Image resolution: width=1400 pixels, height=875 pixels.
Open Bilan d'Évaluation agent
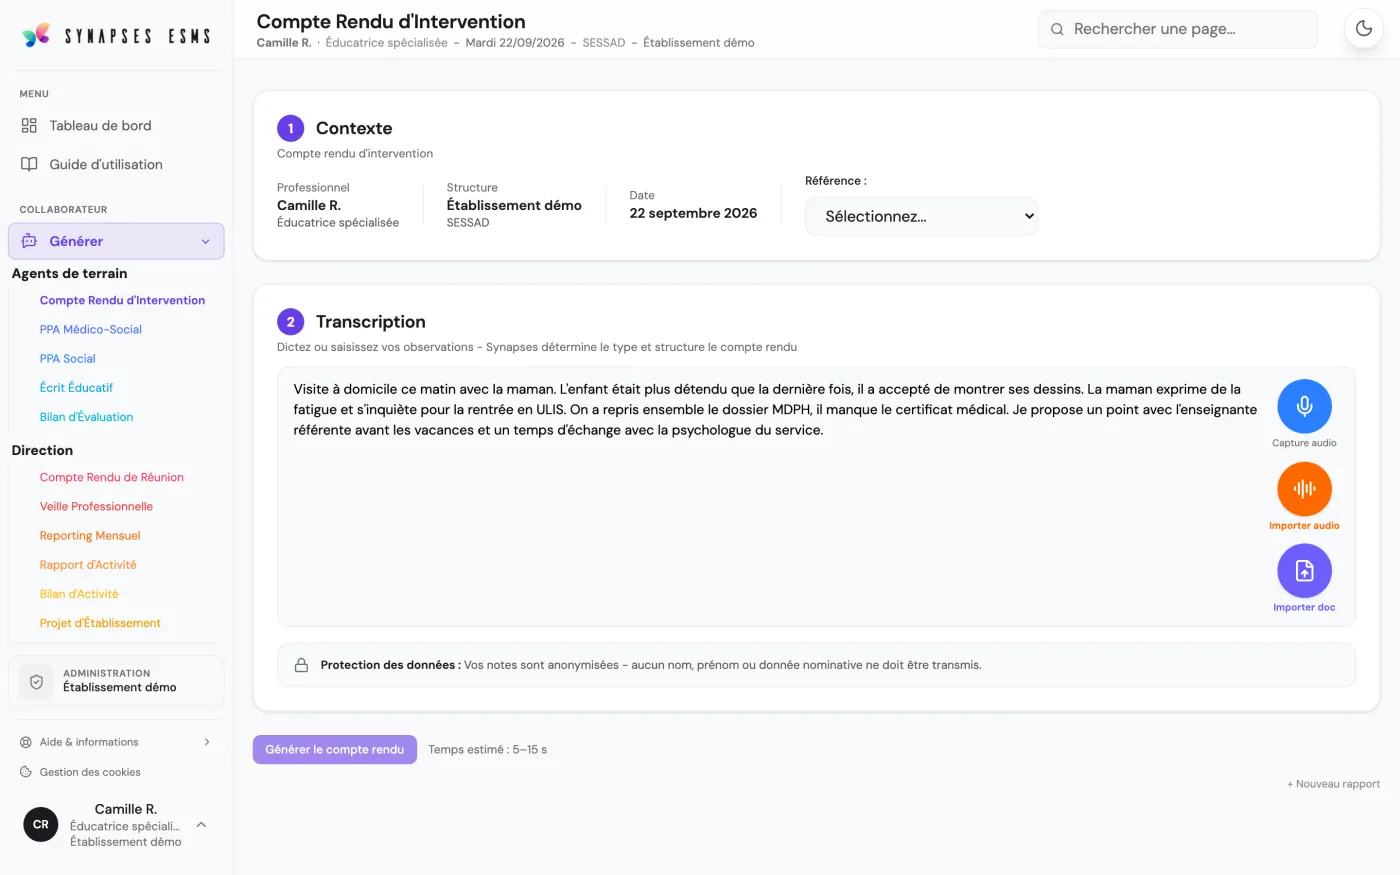coord(86,417)
